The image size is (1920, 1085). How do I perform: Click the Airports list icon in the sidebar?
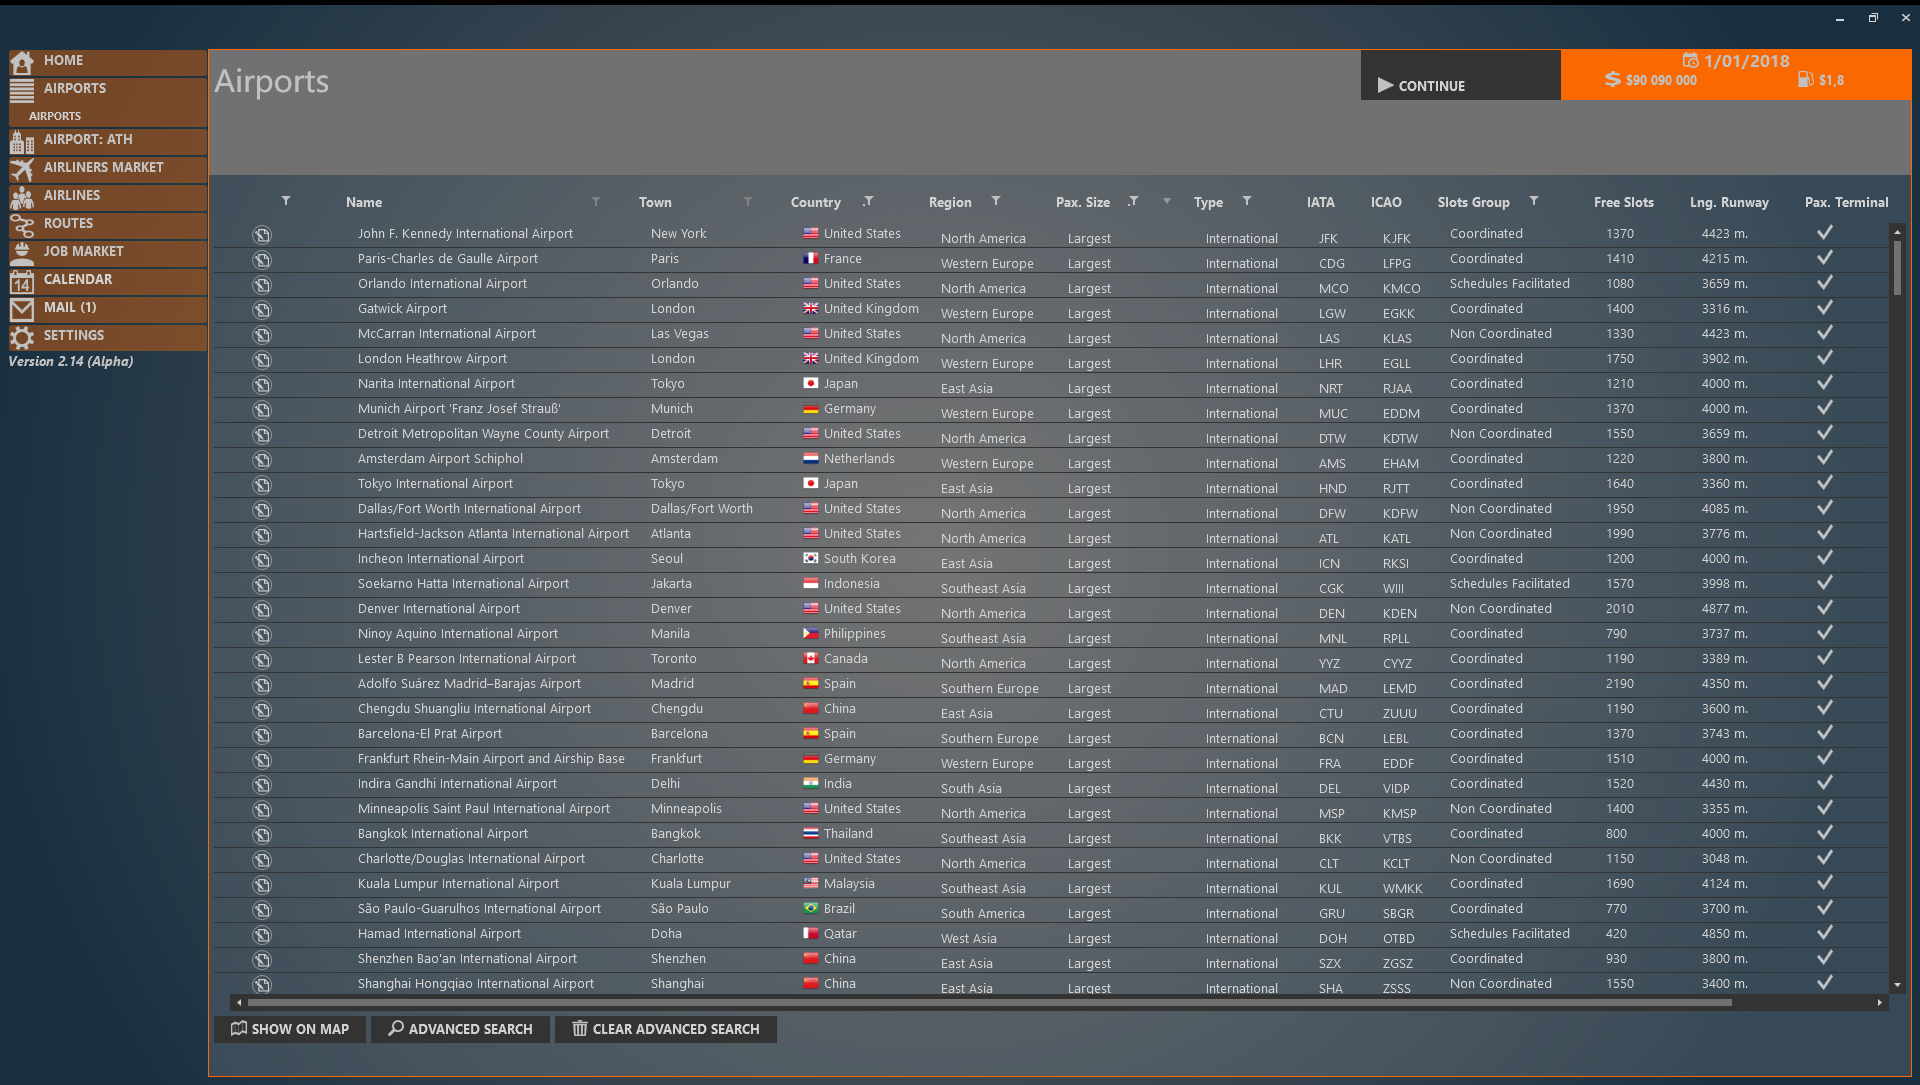tap(22, 90)
